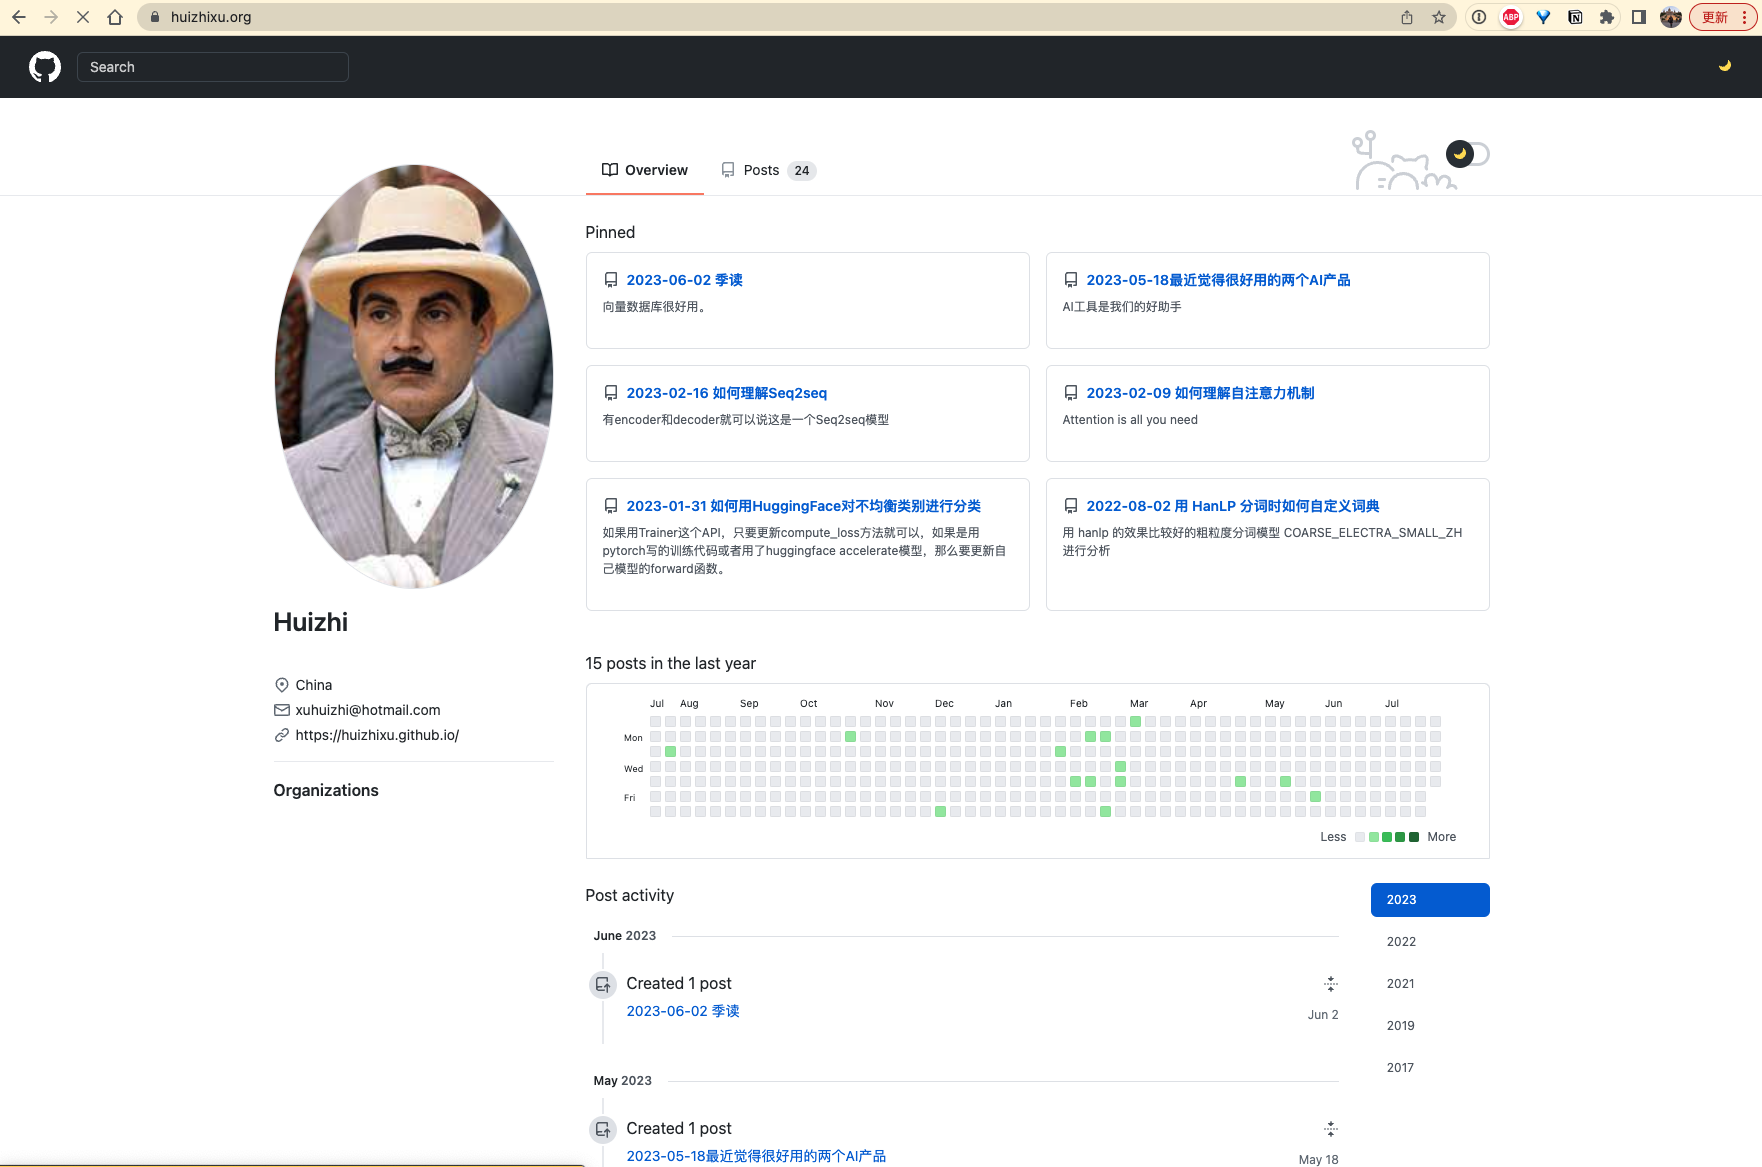Viewport: 1762px width, 1167px height.
Task: Click the link icon beside huizhixu.github.io
Action: pos(282,735)
